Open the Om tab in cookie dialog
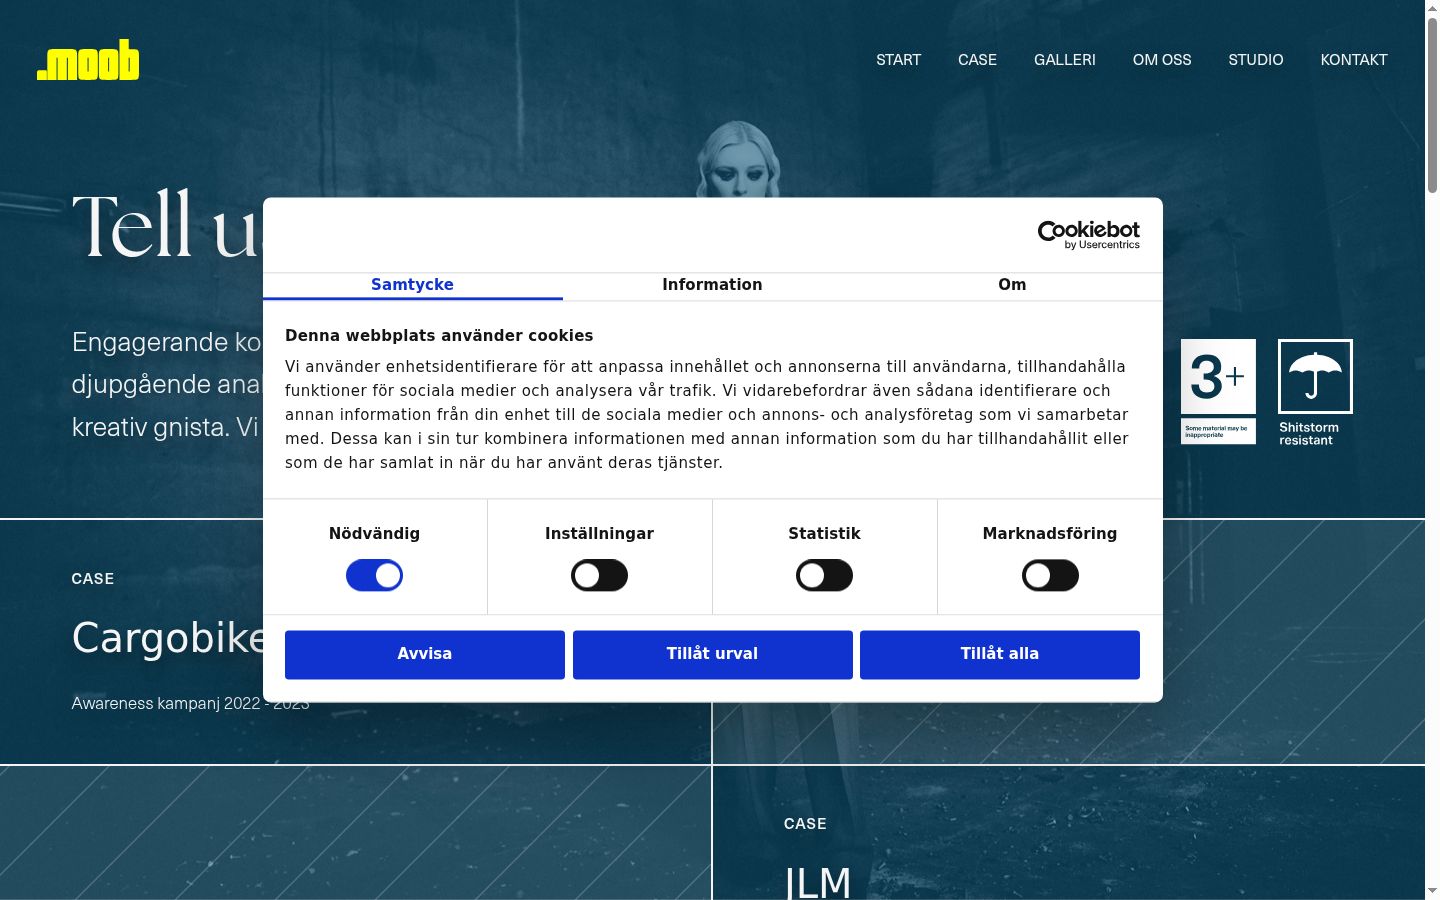Screen dimensions: 1440x900 pos(1012,285)
